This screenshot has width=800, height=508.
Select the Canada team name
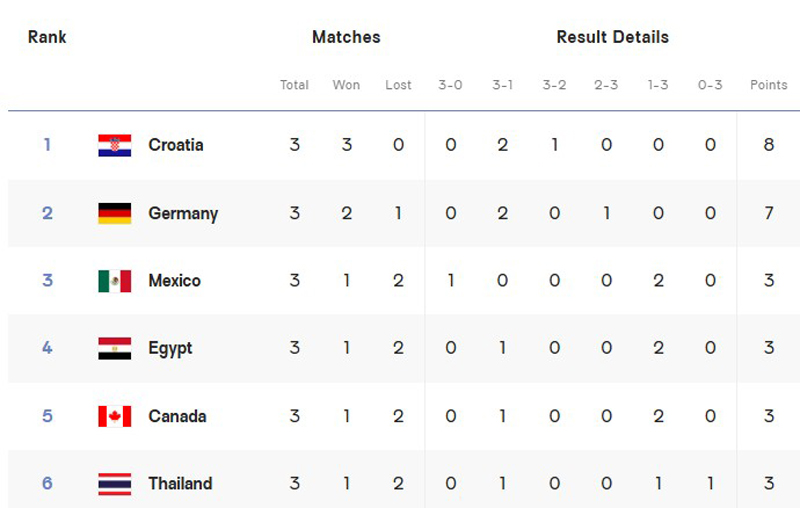point(178,416)
